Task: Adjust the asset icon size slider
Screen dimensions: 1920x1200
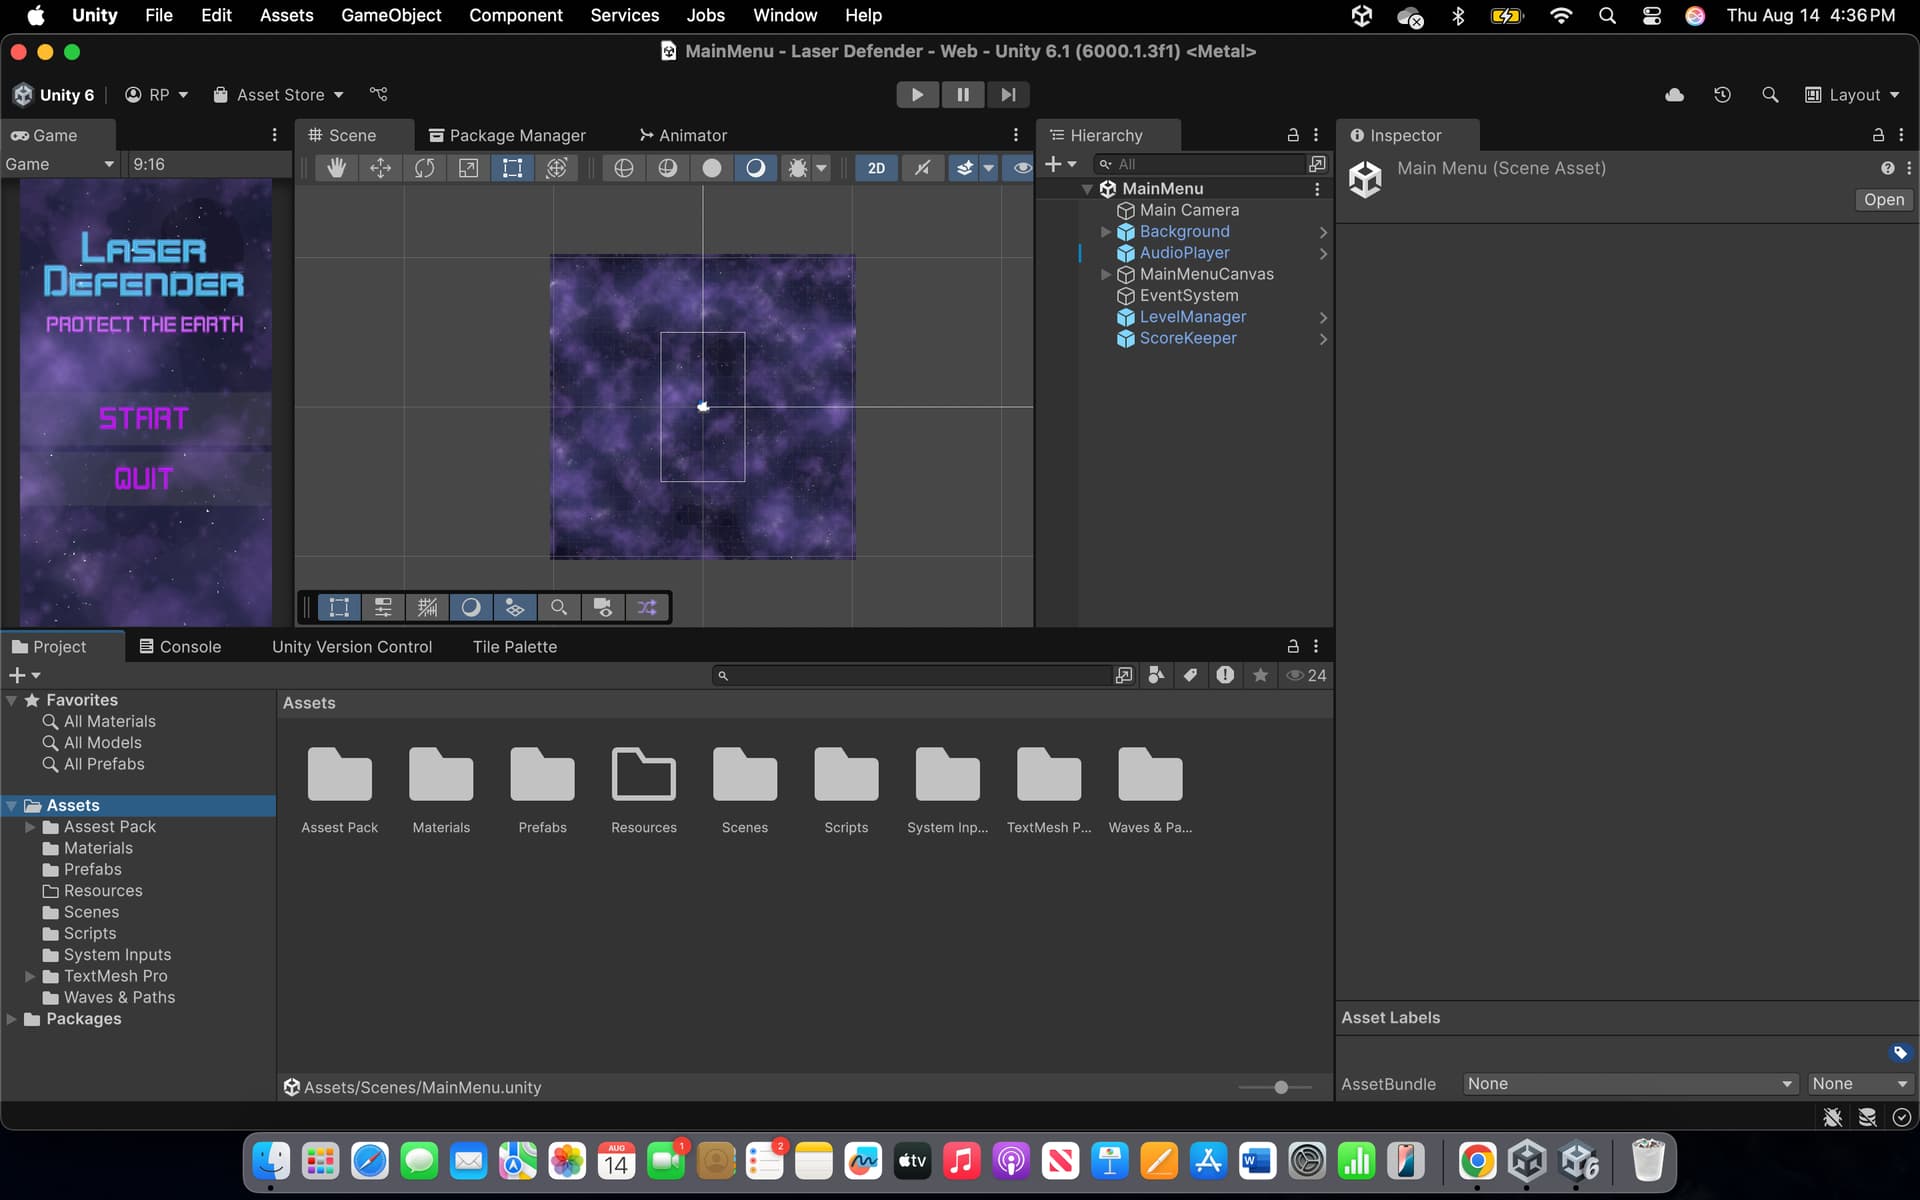Action: tap(1280, 1087)
